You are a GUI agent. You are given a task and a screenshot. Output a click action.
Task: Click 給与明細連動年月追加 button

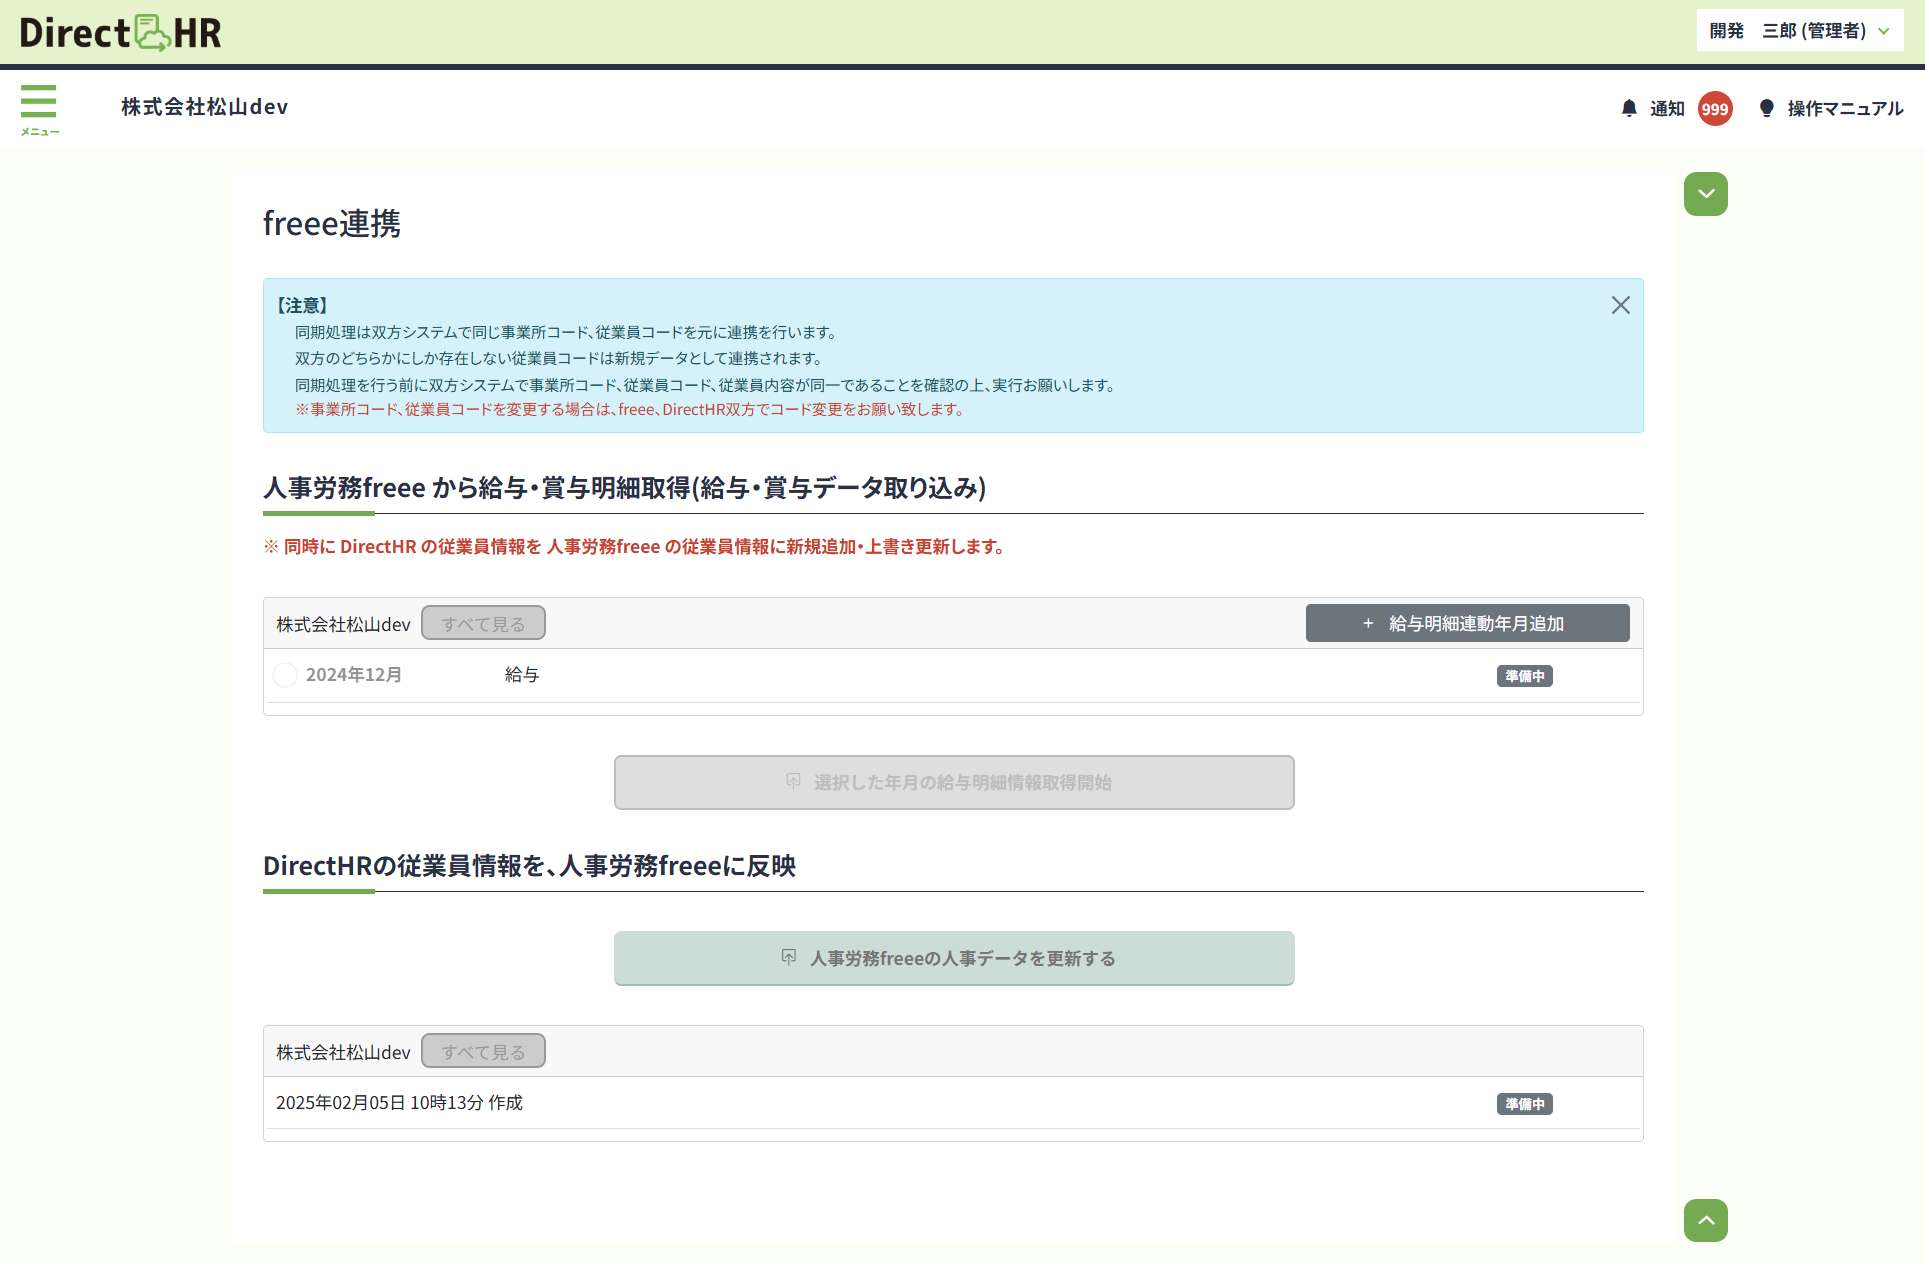[1467, 623]
